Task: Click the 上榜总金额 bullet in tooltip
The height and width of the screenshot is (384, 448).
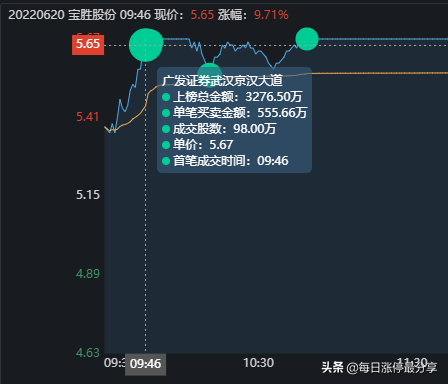Action: pos(166,97)
